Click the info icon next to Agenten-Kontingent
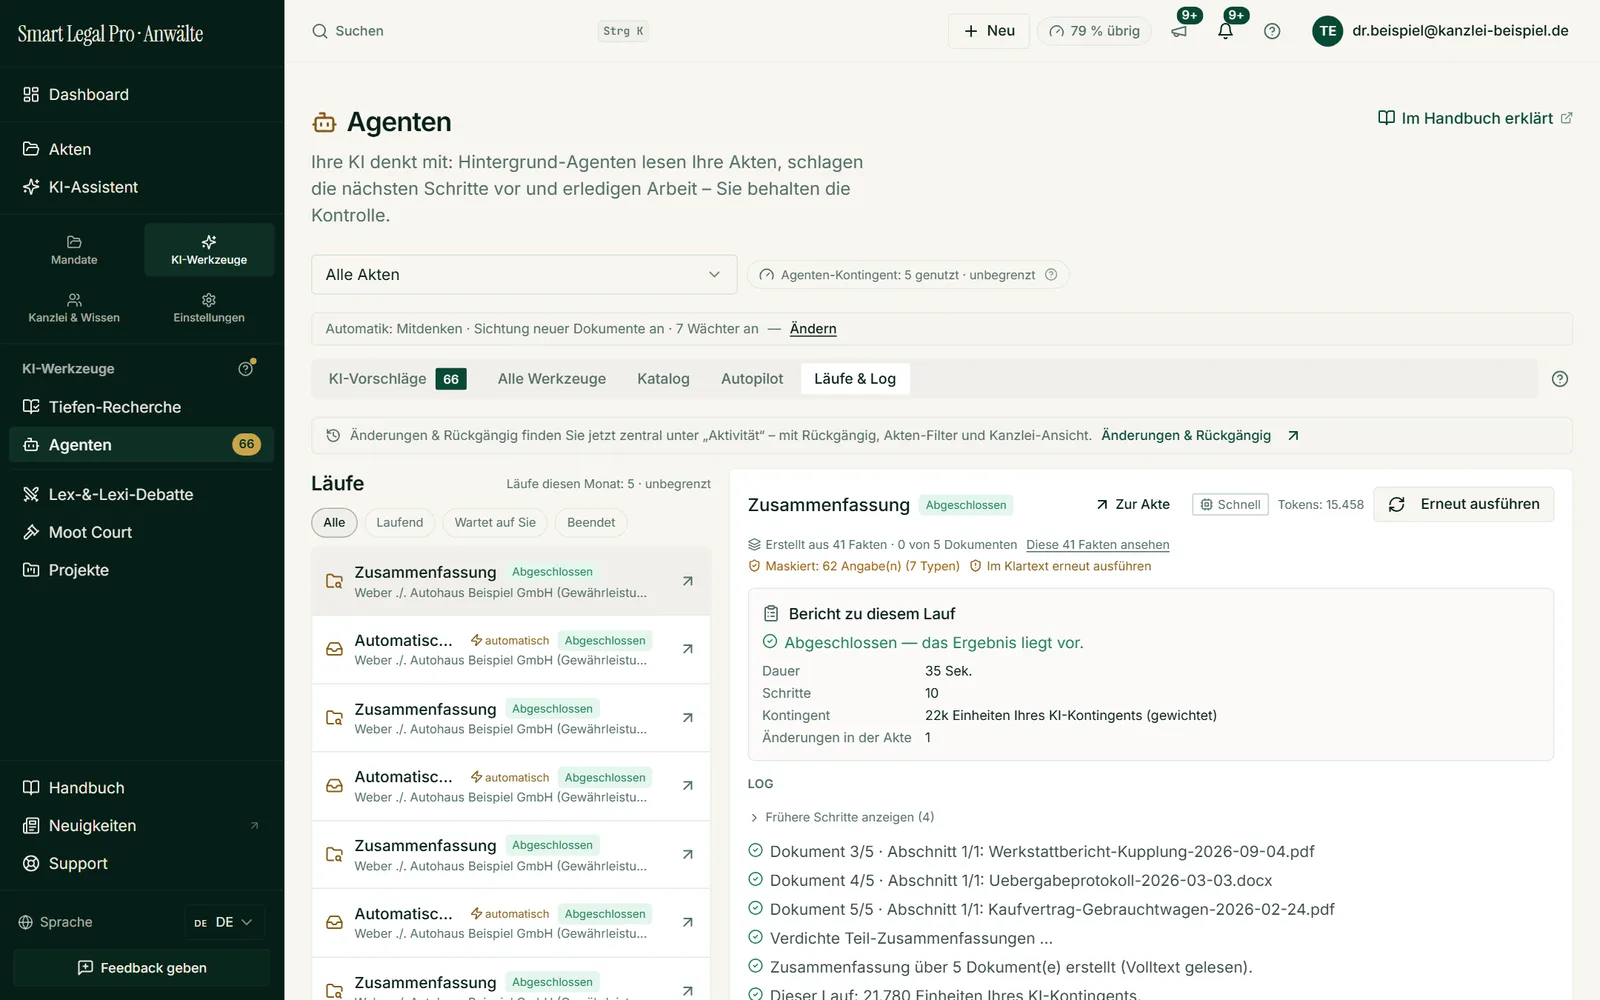 (1051, 275)
